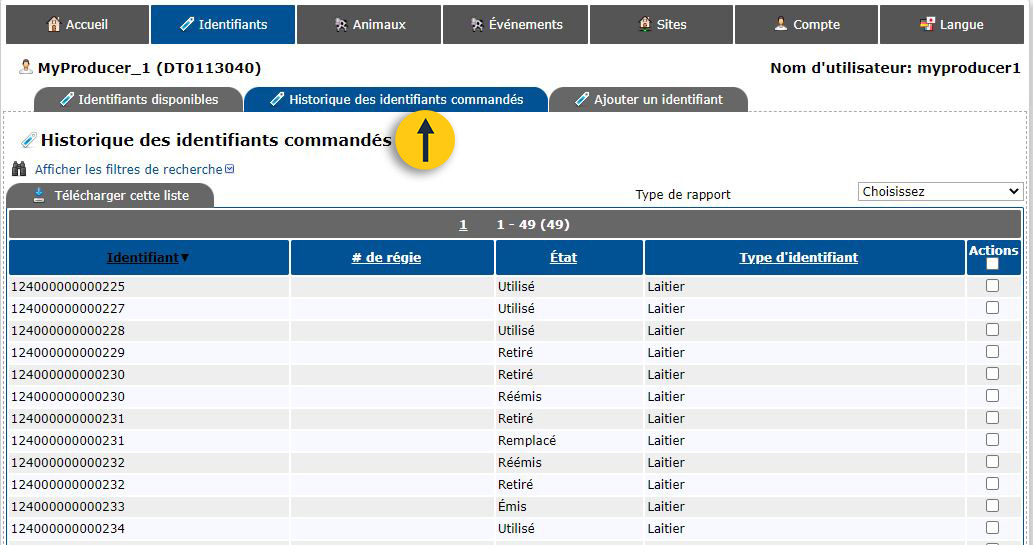The image size is (1033, 545).
Task: Expand the search filters arrow icon
Action: point(229,169)
